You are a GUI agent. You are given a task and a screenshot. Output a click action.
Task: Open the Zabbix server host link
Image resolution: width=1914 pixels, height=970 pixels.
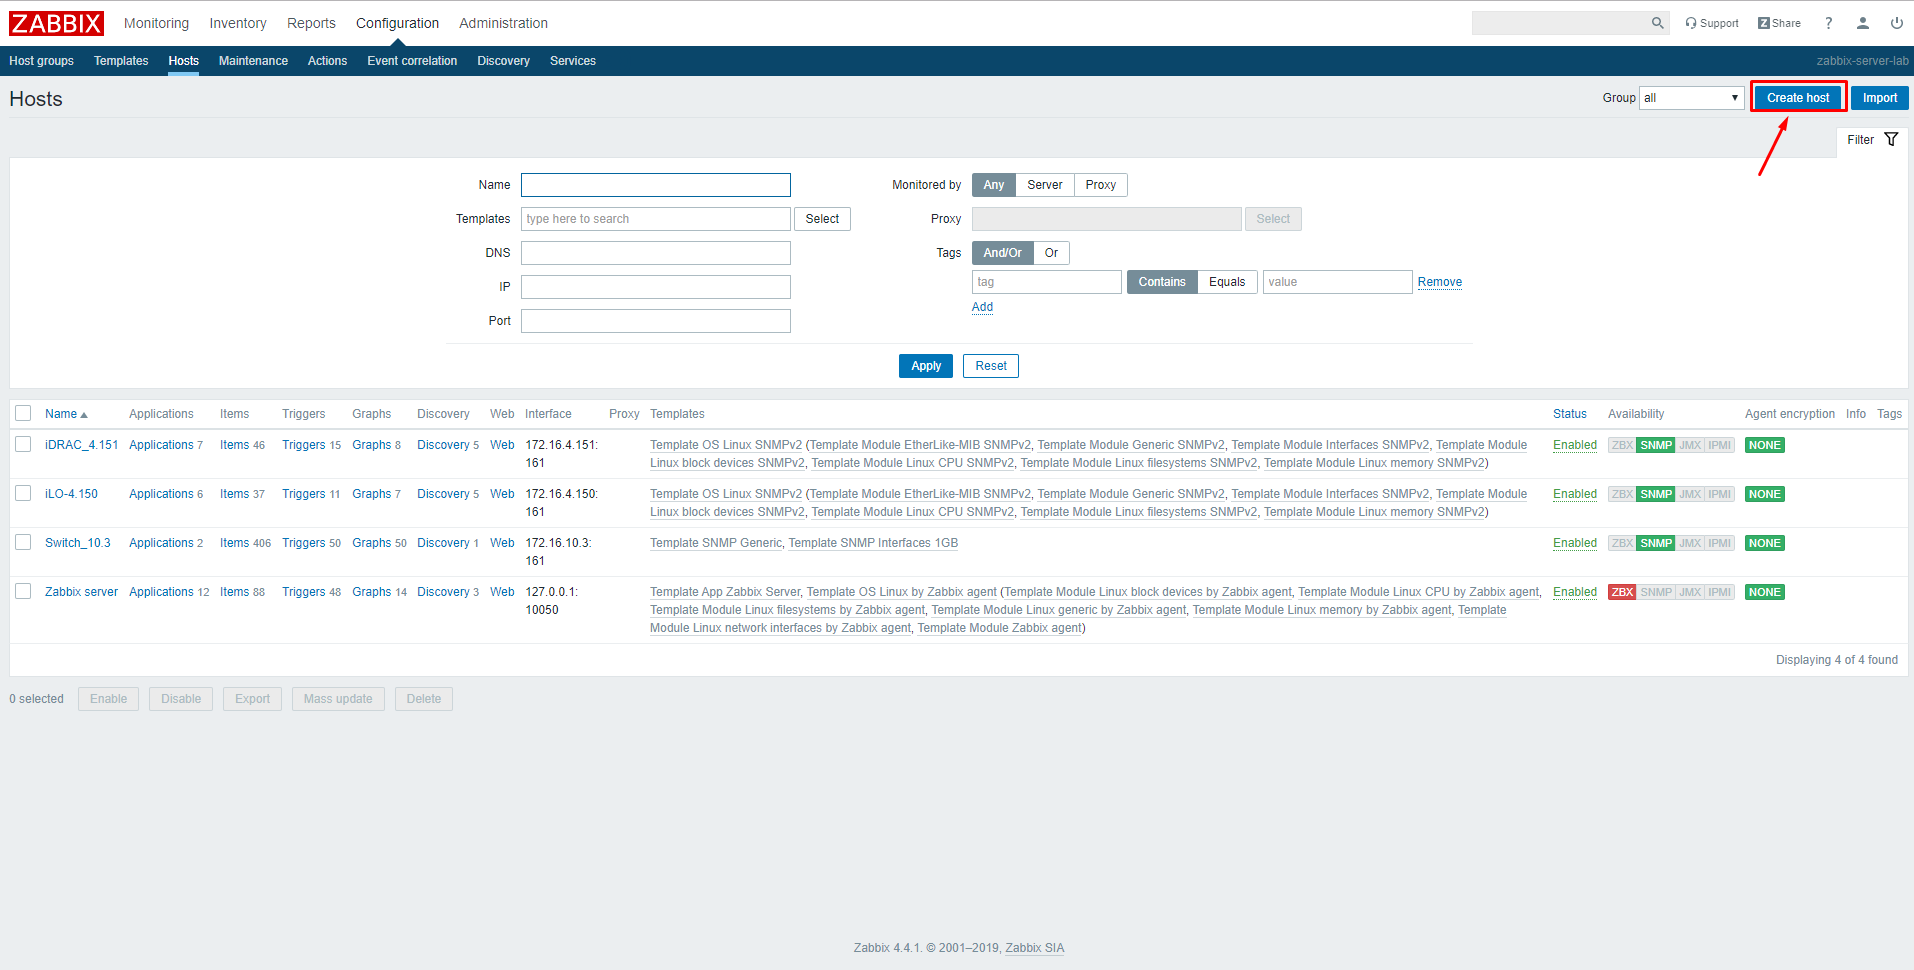[x=81, y=592]
